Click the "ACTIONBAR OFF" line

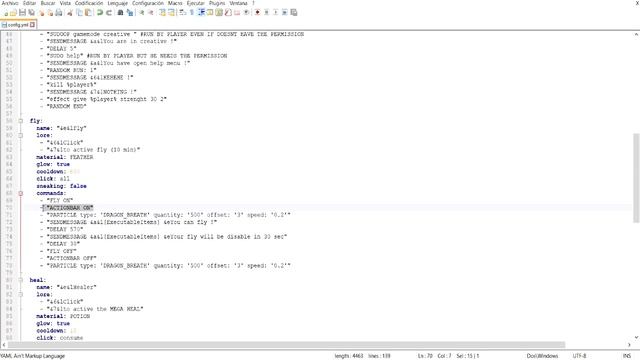[71, 258]
